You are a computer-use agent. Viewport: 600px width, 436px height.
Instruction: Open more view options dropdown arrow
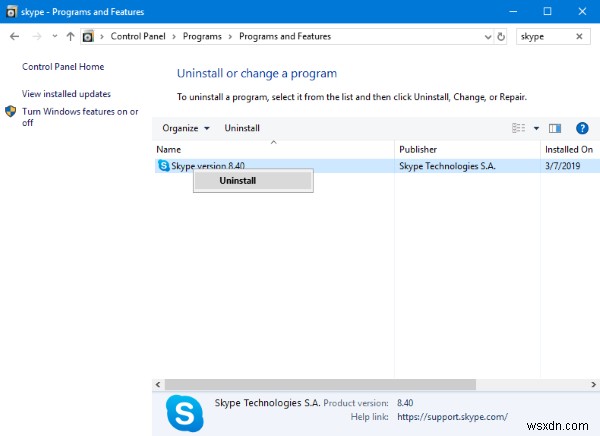coord(536,128)
